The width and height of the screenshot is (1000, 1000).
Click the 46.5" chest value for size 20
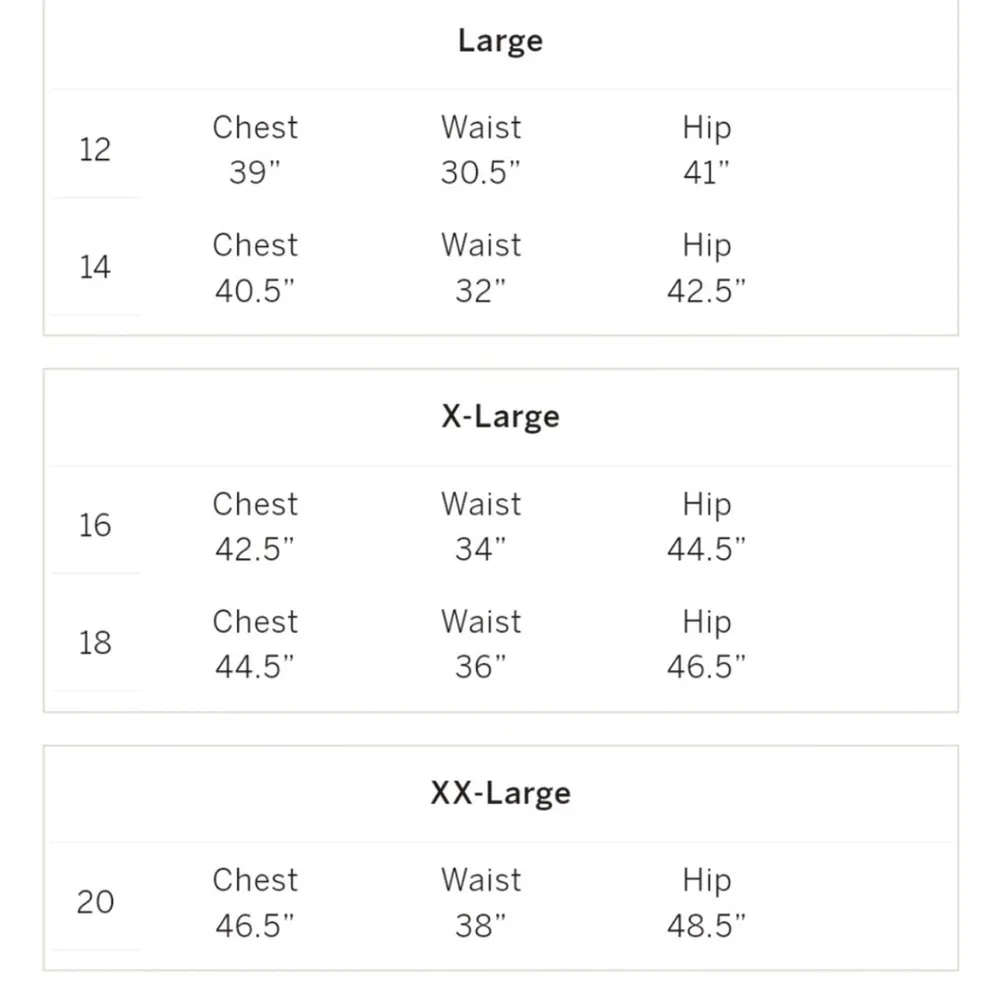click(x=254, y=925)
